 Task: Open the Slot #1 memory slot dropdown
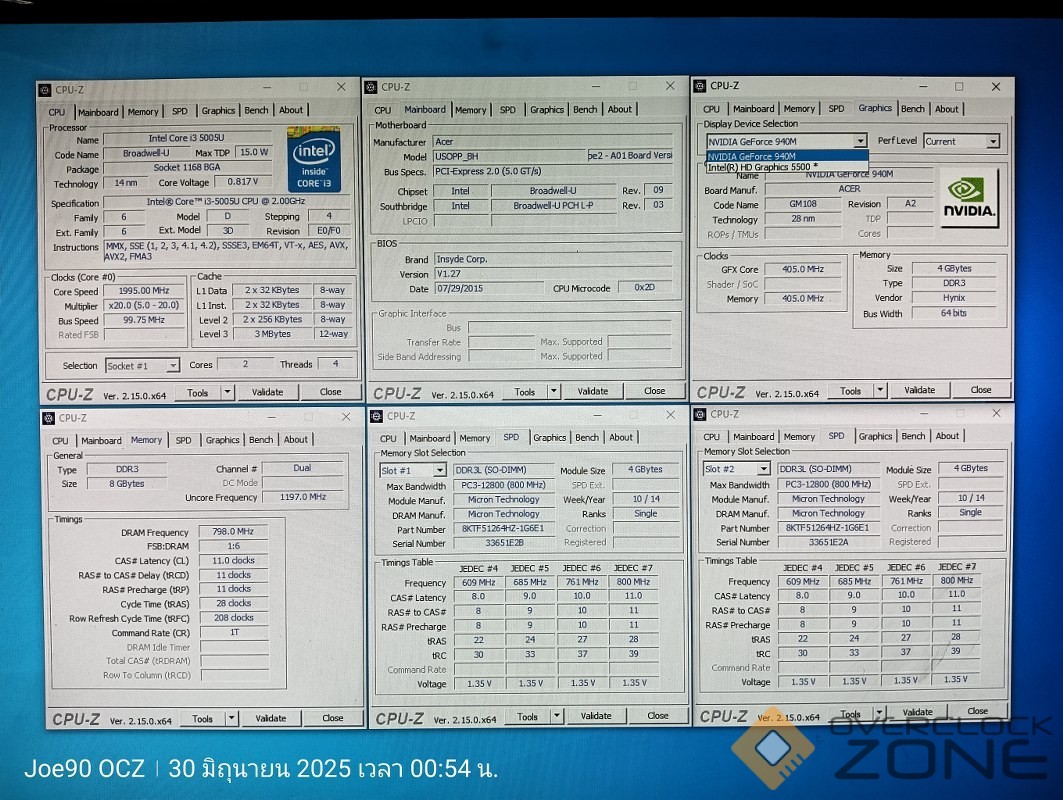[440, 470]
